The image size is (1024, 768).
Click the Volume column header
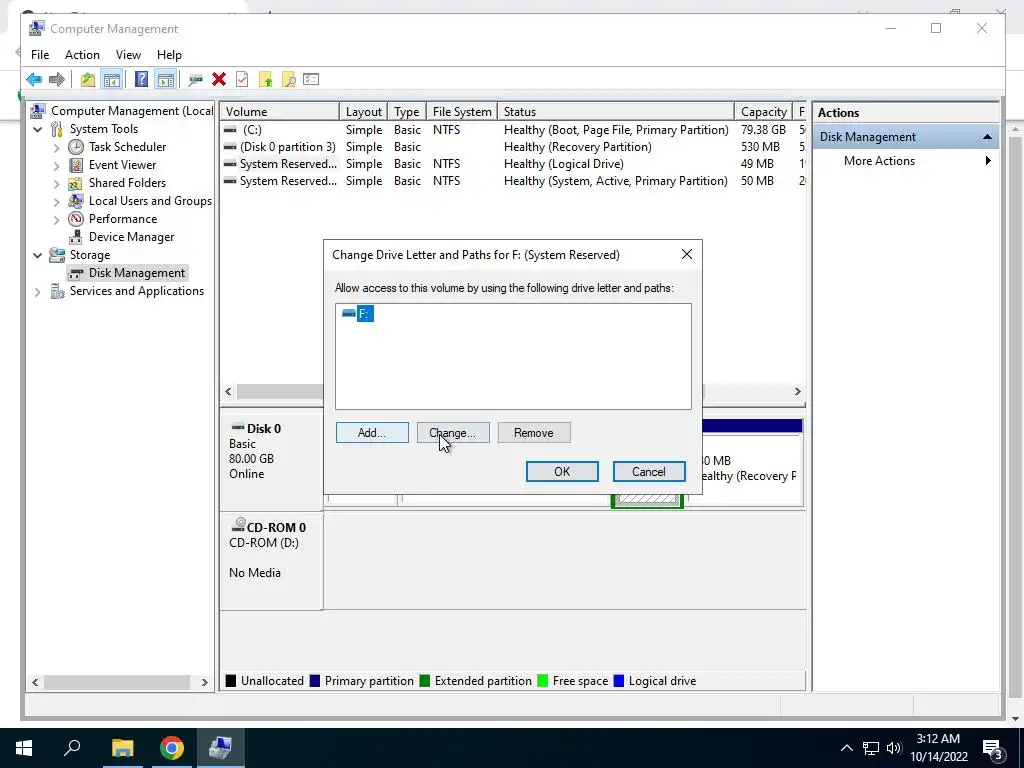280,112
